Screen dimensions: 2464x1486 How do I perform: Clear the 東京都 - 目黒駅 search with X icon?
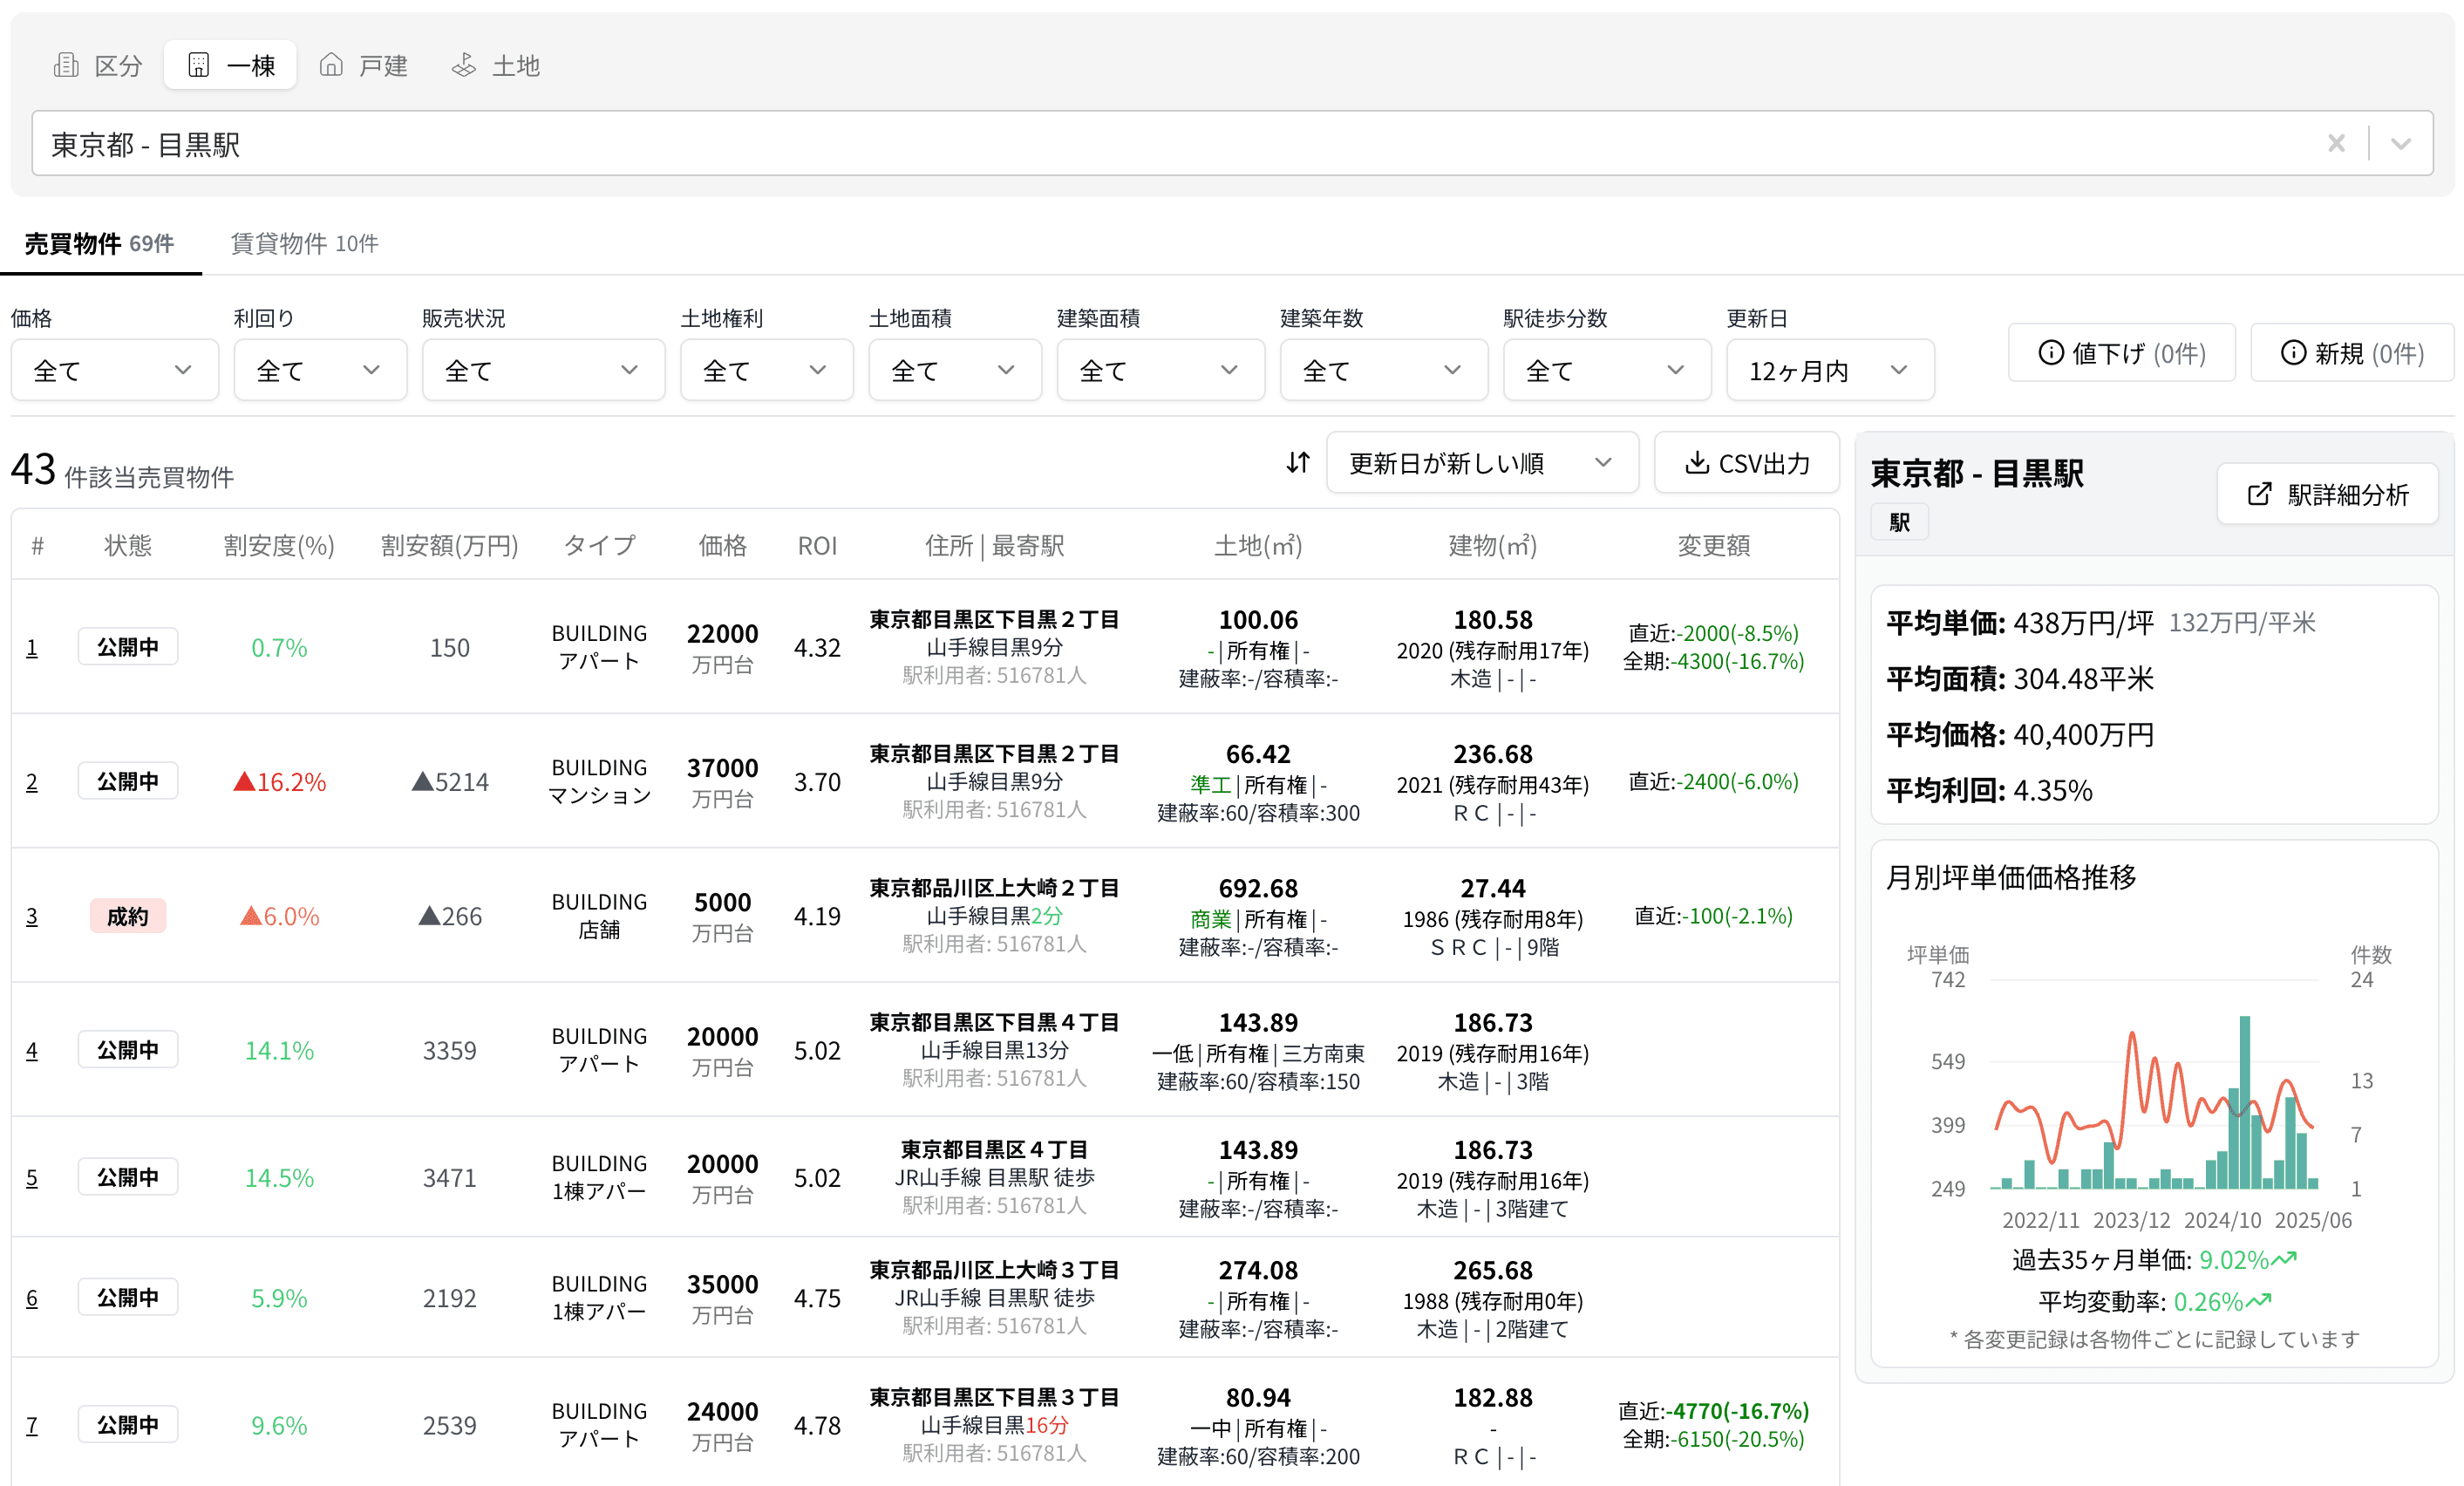pos(2336,143)
